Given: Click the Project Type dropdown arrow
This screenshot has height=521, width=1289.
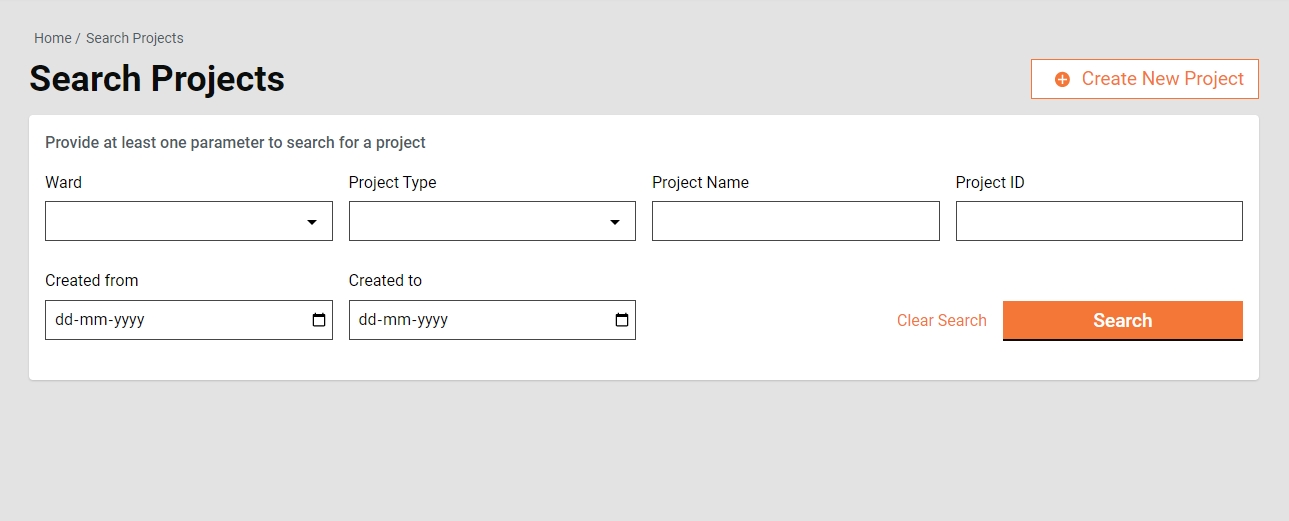Looking at the screenshot, I should click(615, 222).
